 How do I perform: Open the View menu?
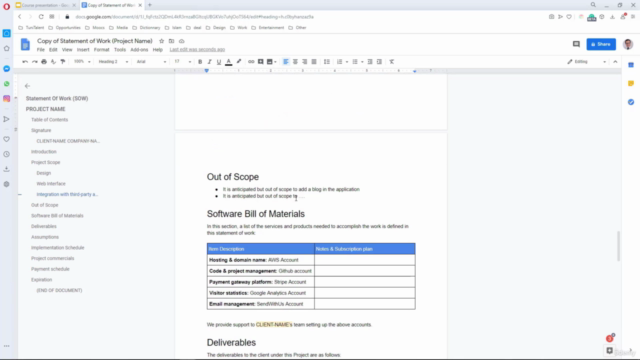[67, 50]
